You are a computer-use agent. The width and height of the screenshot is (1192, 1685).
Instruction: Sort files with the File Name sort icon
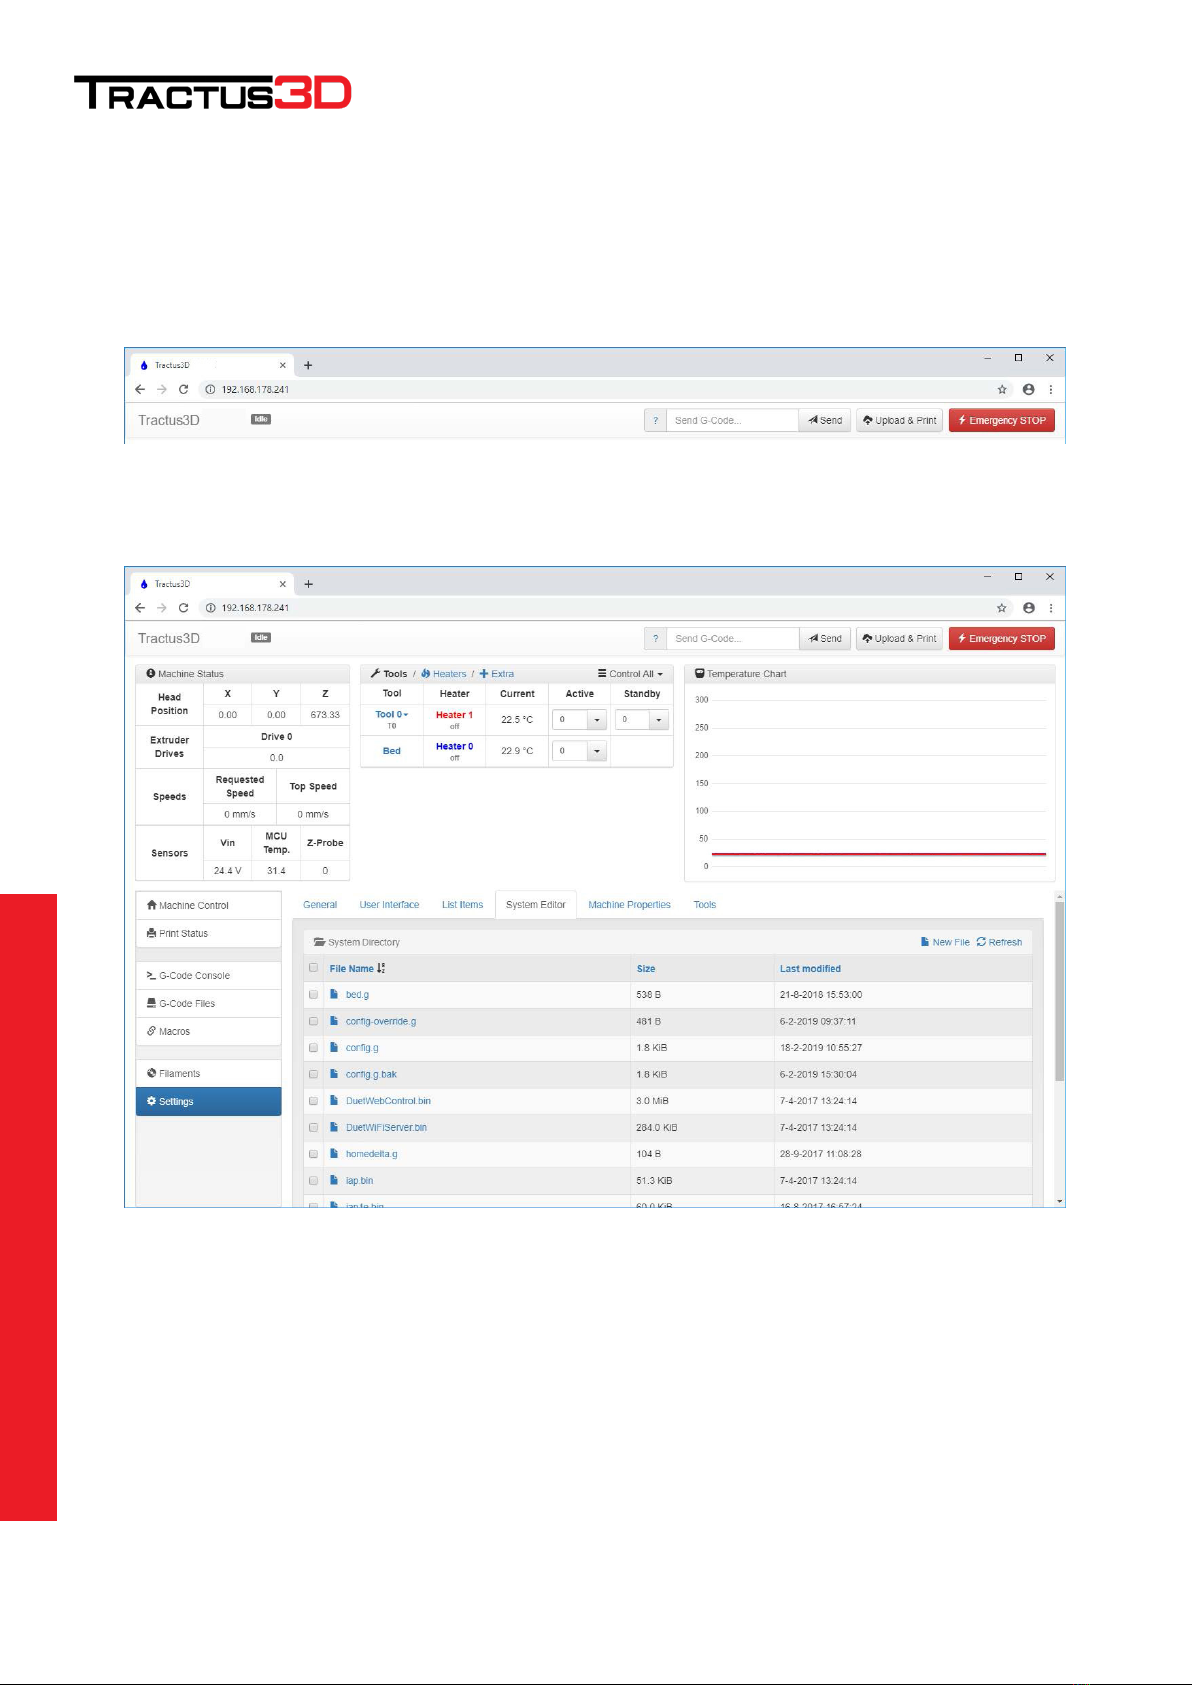(x=381, y=968)
